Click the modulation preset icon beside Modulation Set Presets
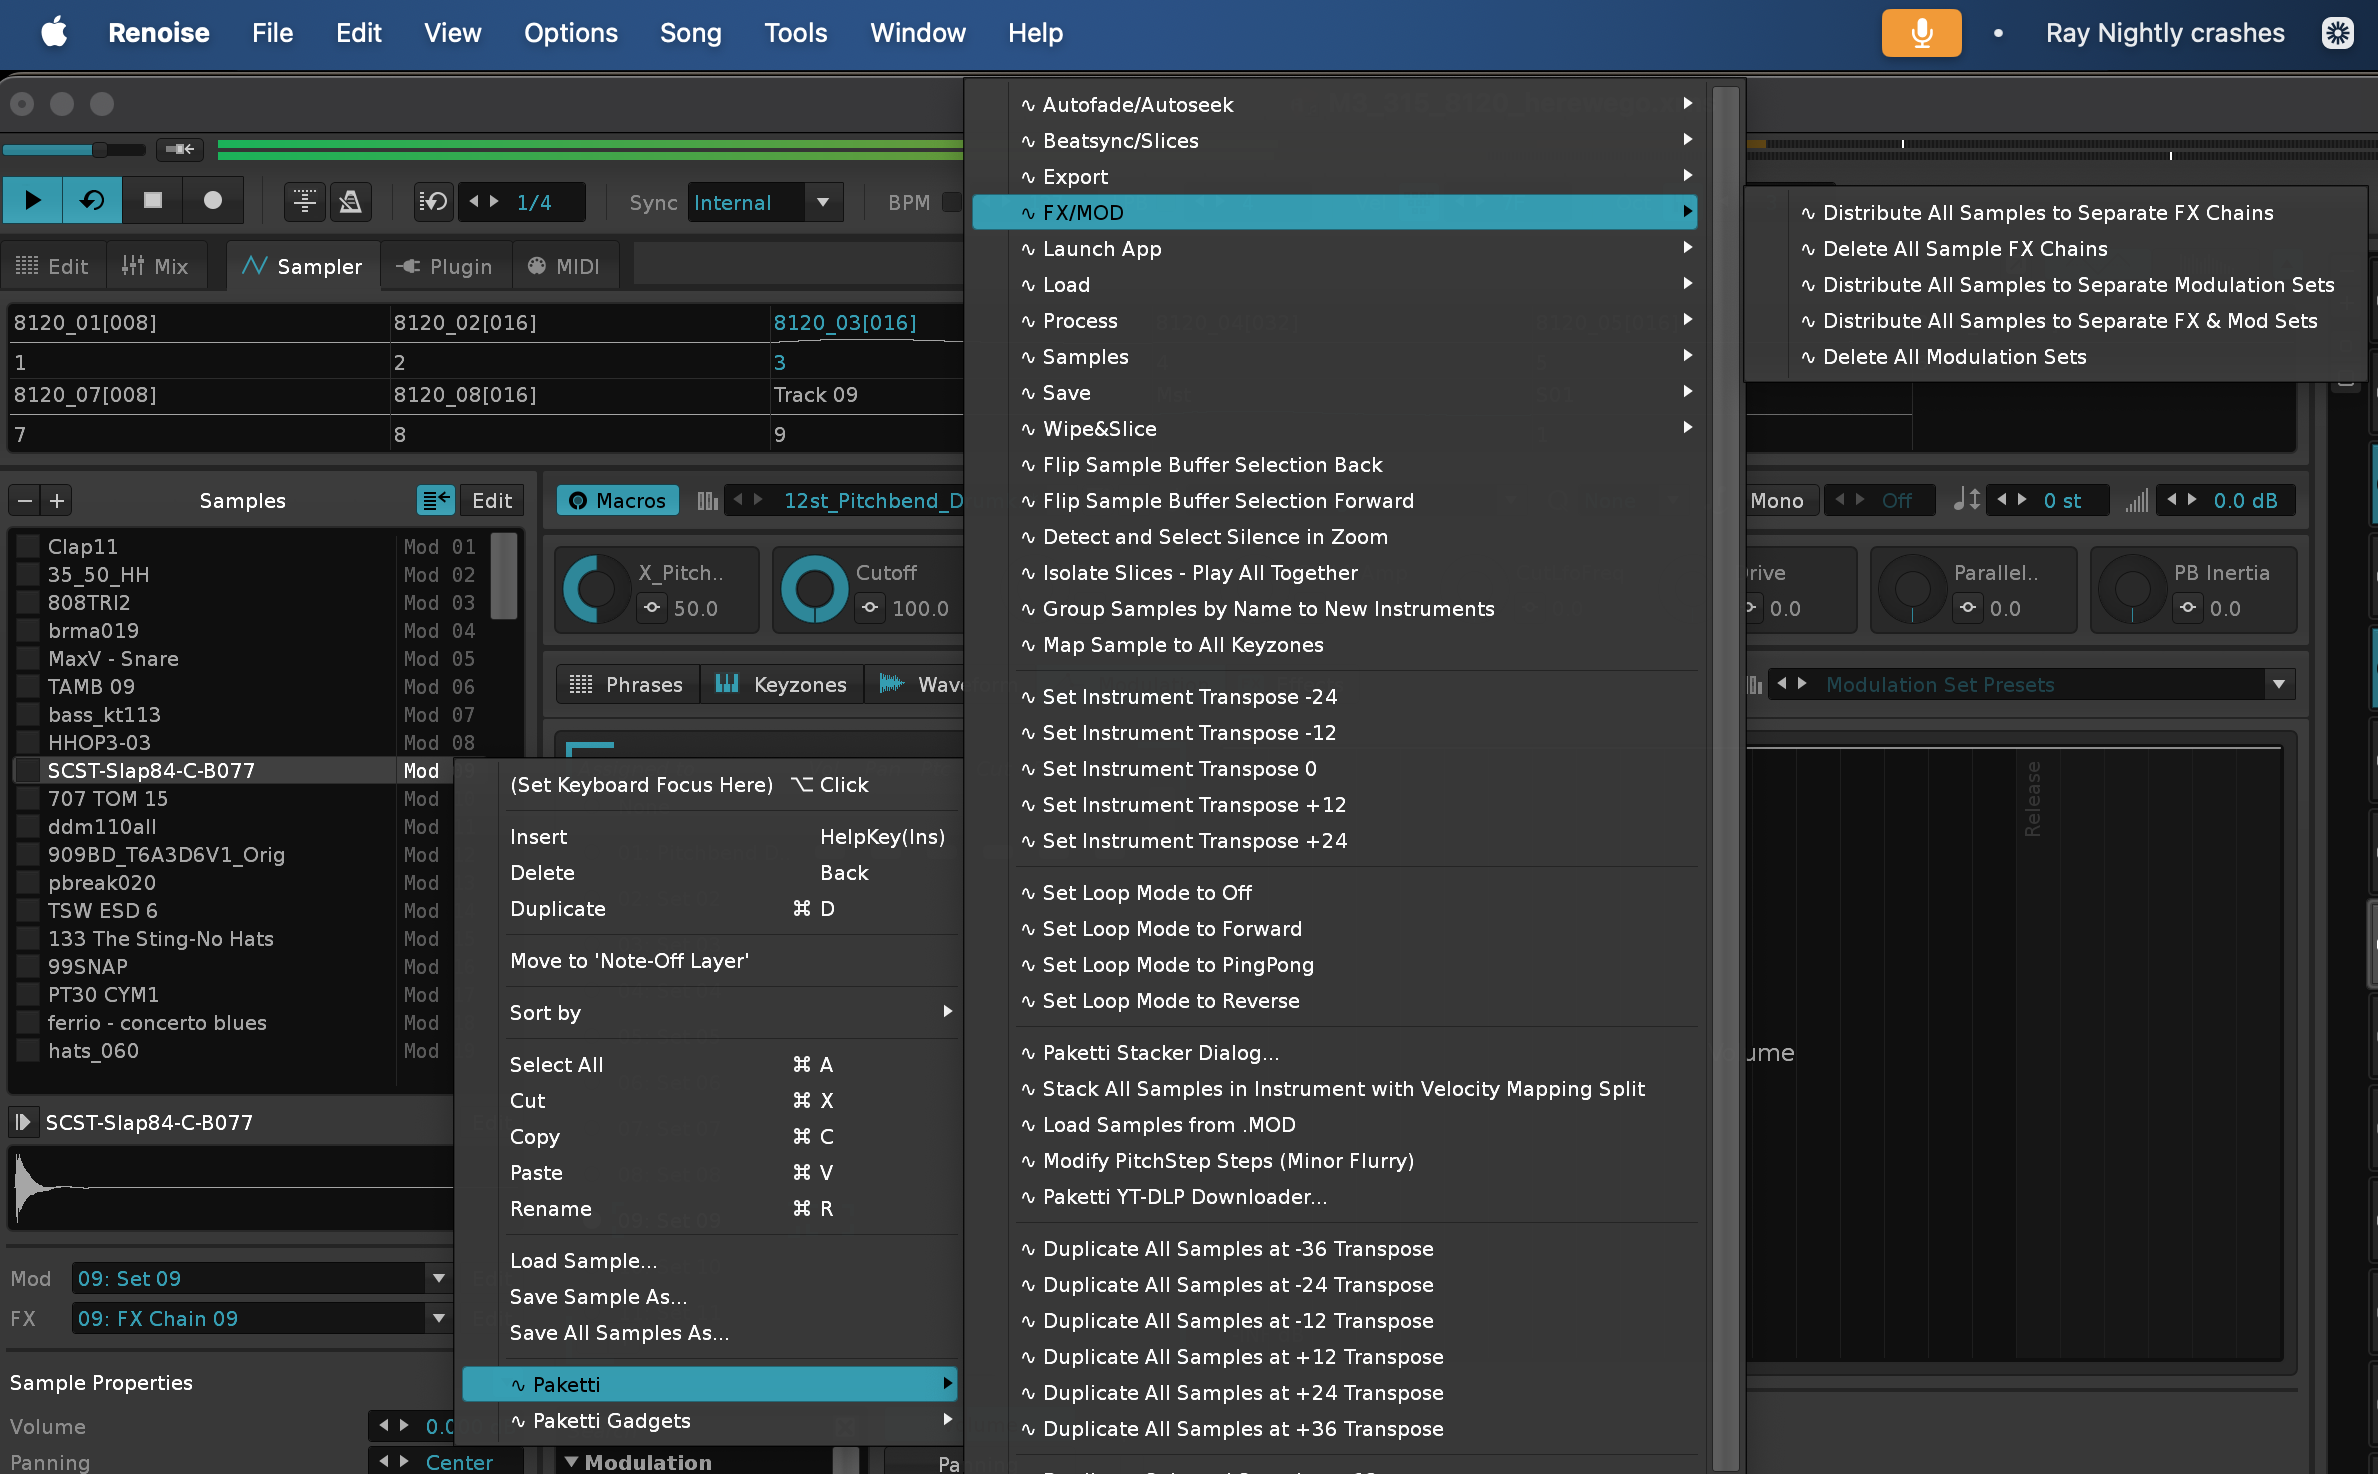Image resolution: width=2378 pixels, height=1474 pixels. pos(1755,685)
